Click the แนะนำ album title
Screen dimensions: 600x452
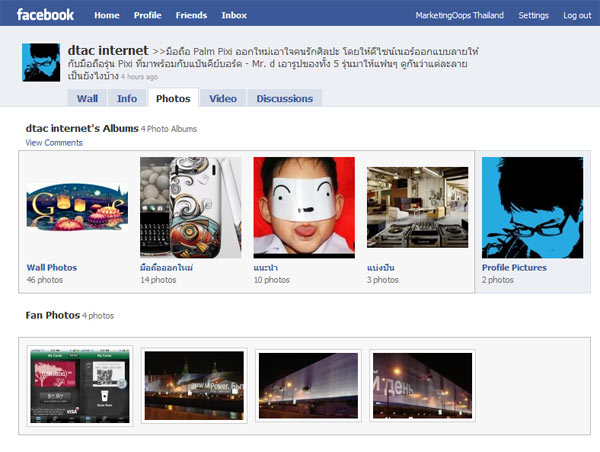(266, 268)
